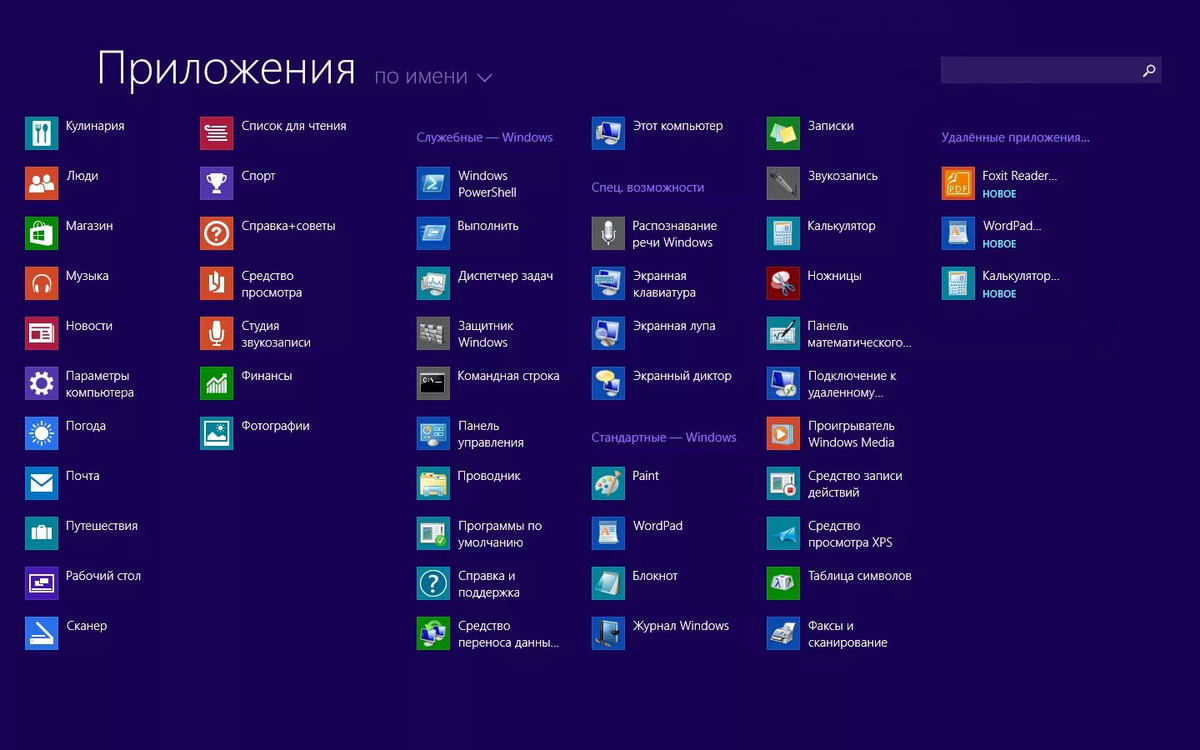
Task: Expand the 'по имени' sort dropdown
Action: point(421,77)
